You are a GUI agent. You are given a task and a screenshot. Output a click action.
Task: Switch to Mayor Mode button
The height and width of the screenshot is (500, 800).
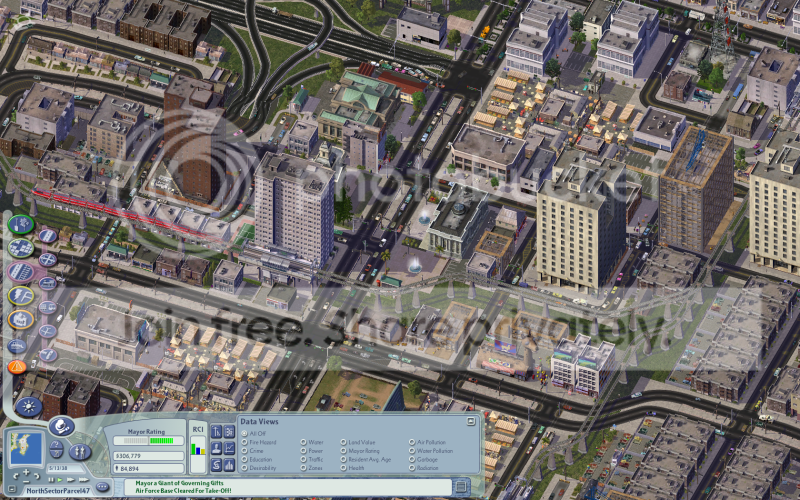click(x=62, y=427)
